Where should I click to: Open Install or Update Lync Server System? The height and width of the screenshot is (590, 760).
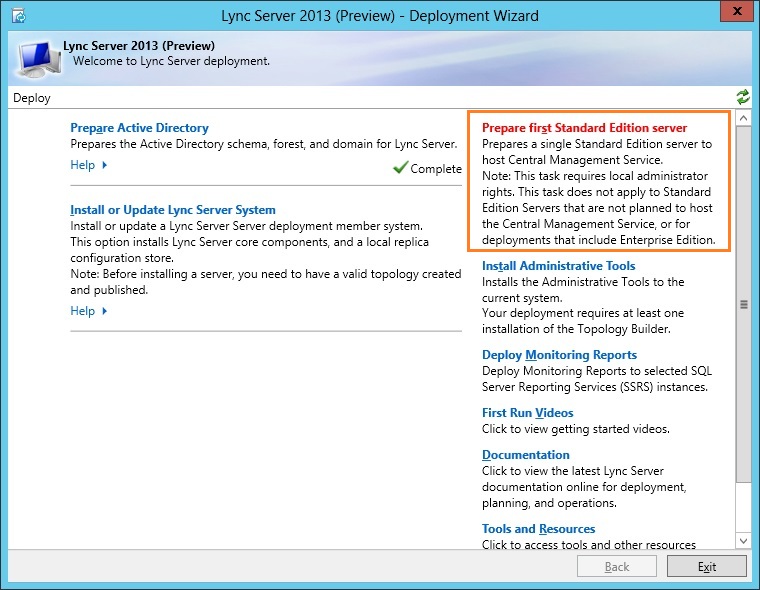tap(173, 210)
